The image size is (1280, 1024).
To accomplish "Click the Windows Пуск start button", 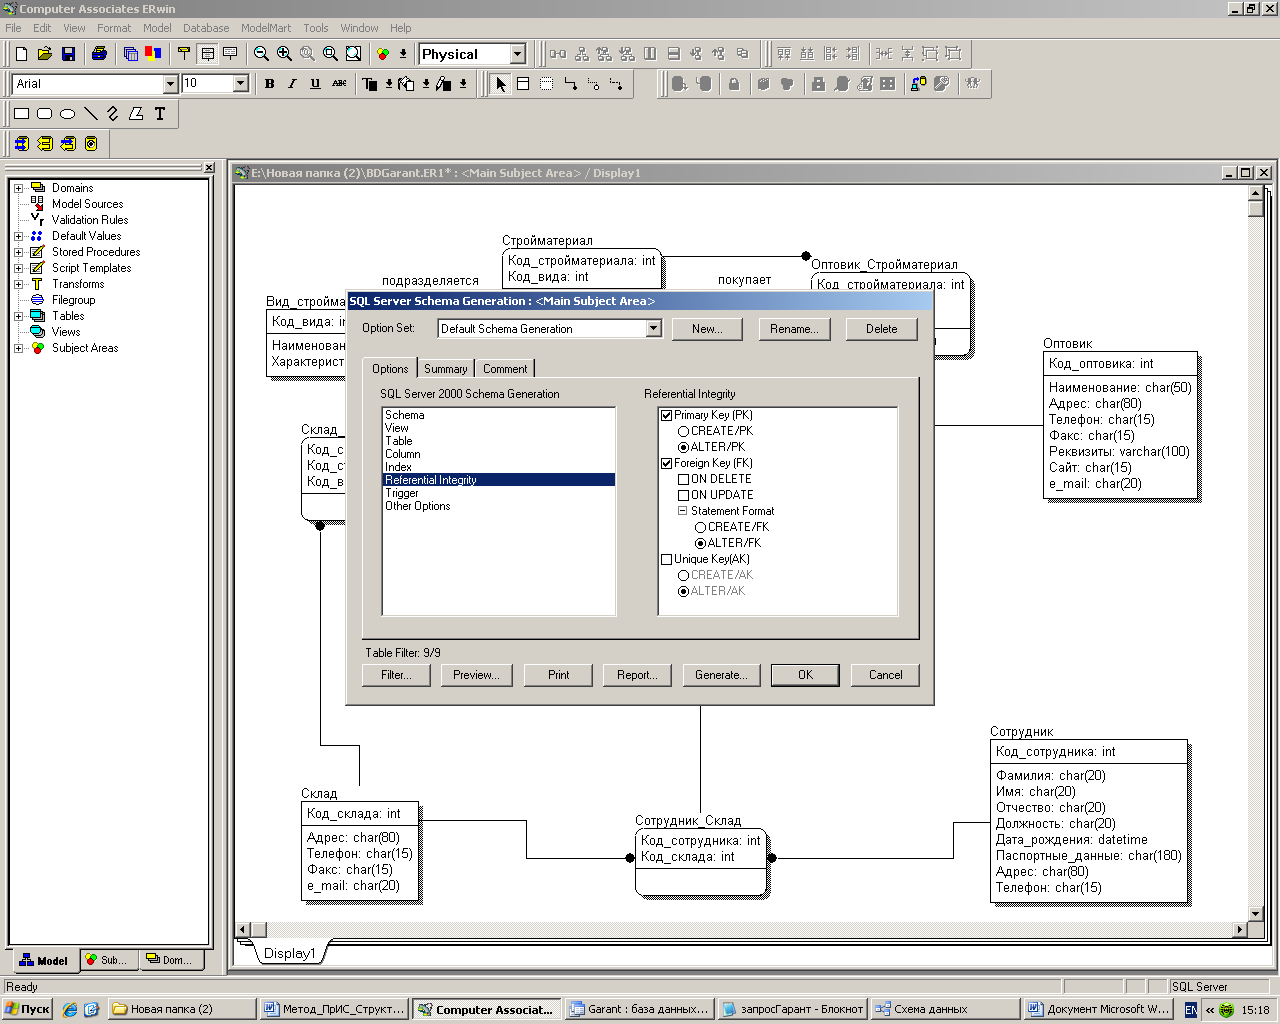I will pos(28,1009).
